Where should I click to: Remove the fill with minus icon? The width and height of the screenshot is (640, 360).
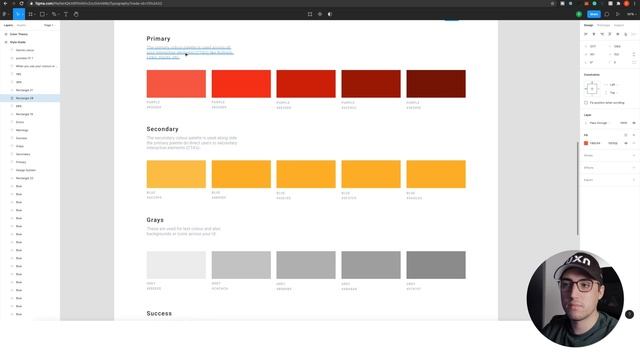[x=634, y=143]
